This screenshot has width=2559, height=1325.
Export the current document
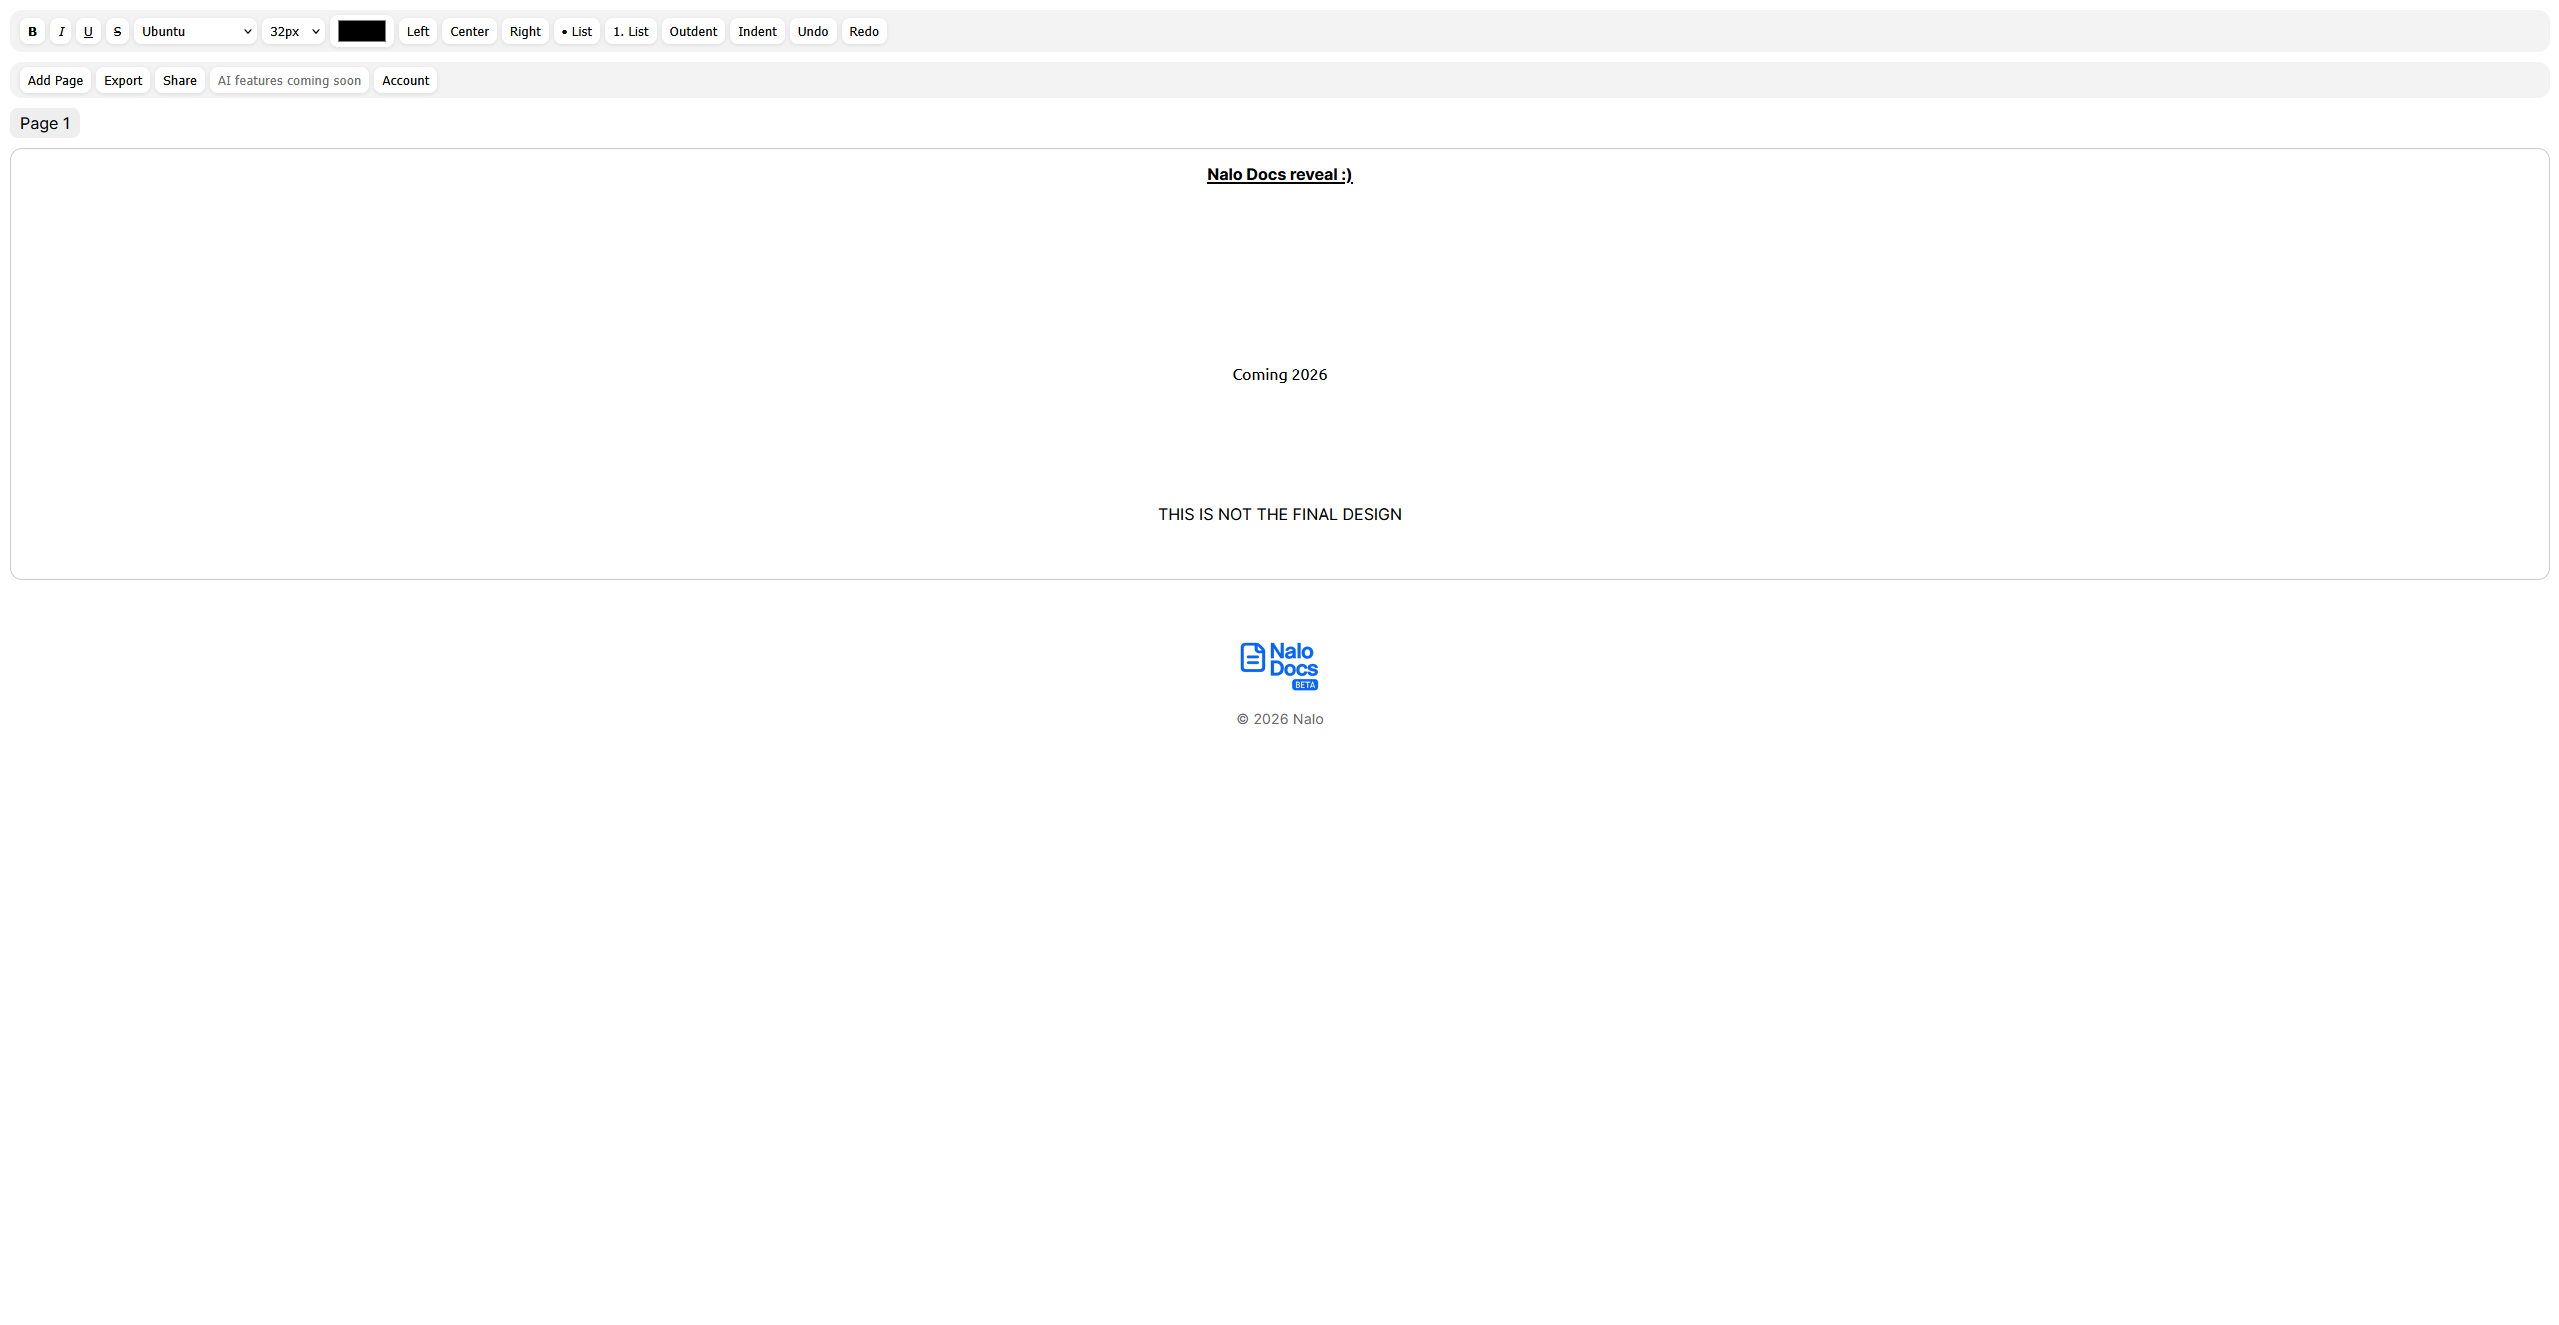(x=122, y=80)
